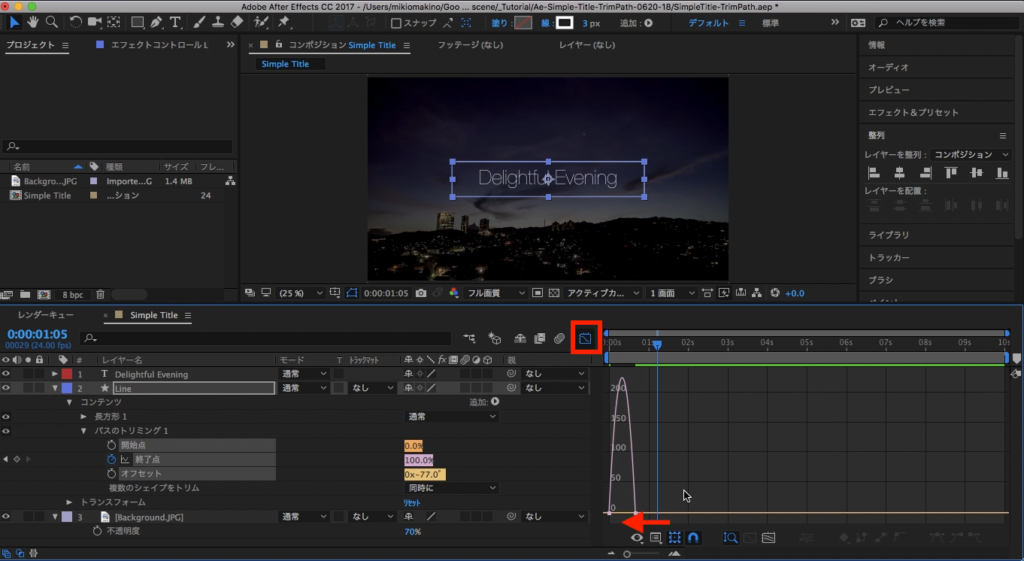Pick the Eraser tool
Viewport: 1024px width, 561px height.
(x=236, y=22)
